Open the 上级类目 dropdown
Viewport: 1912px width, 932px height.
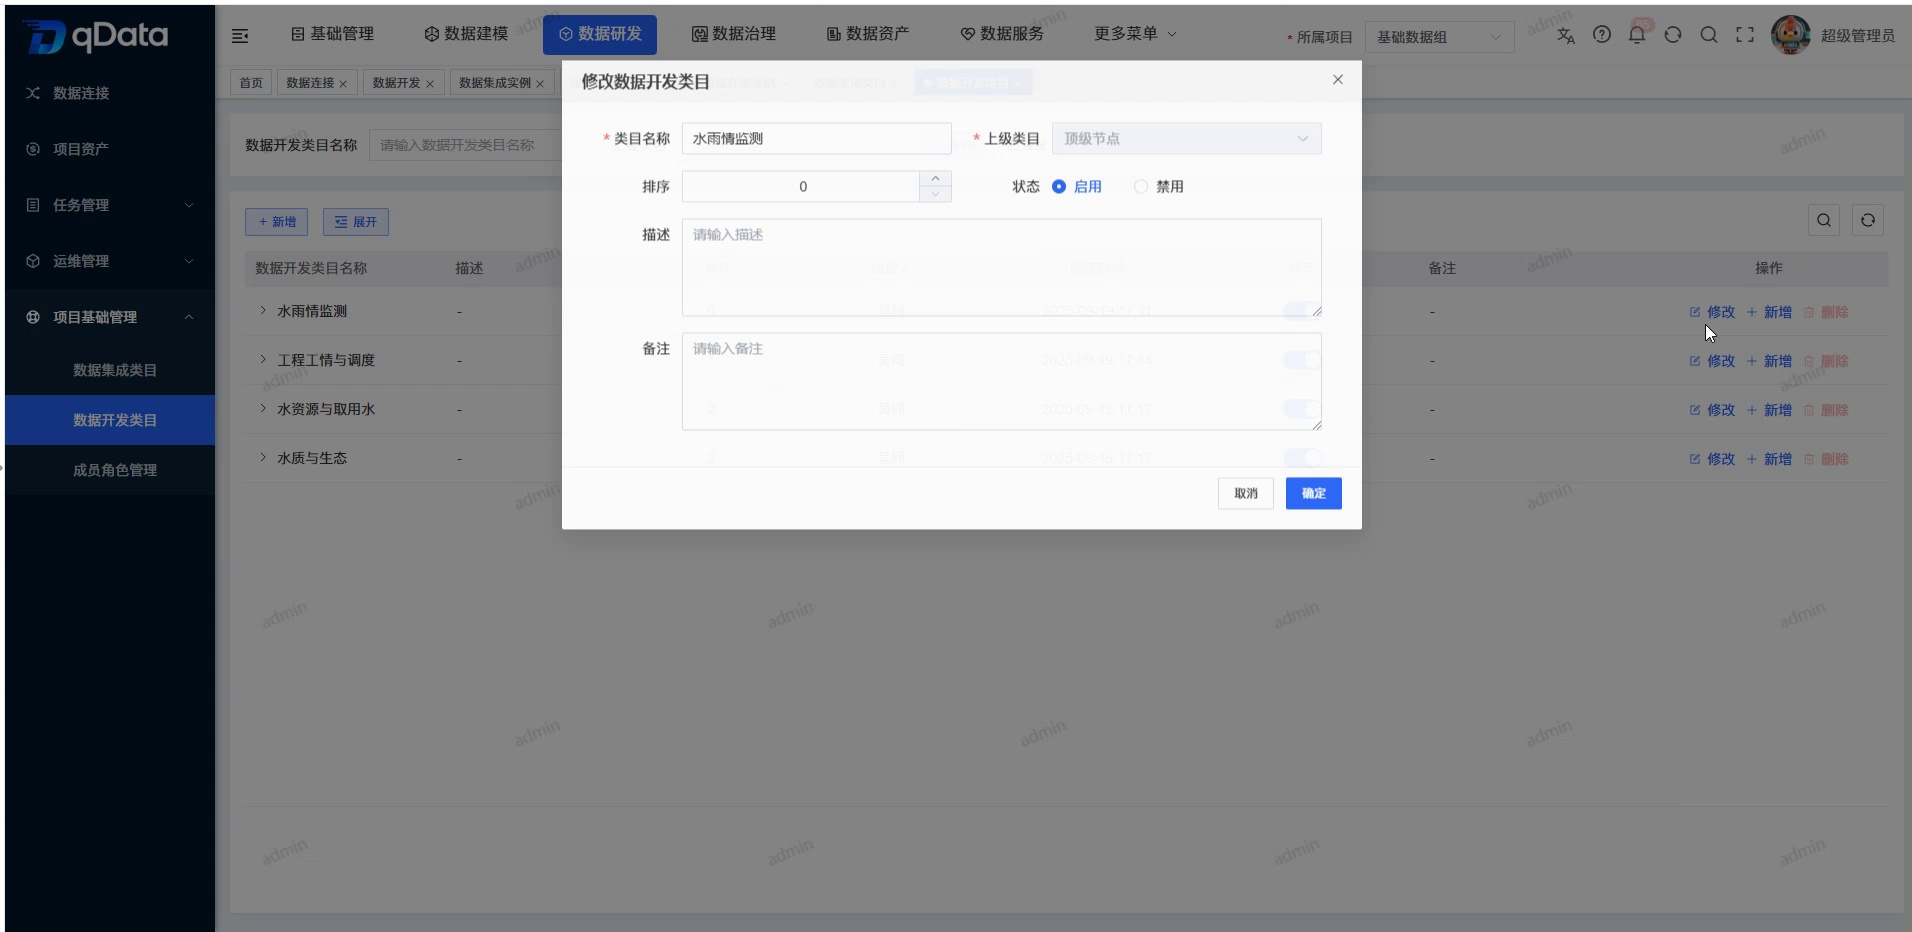point(1186,139)
